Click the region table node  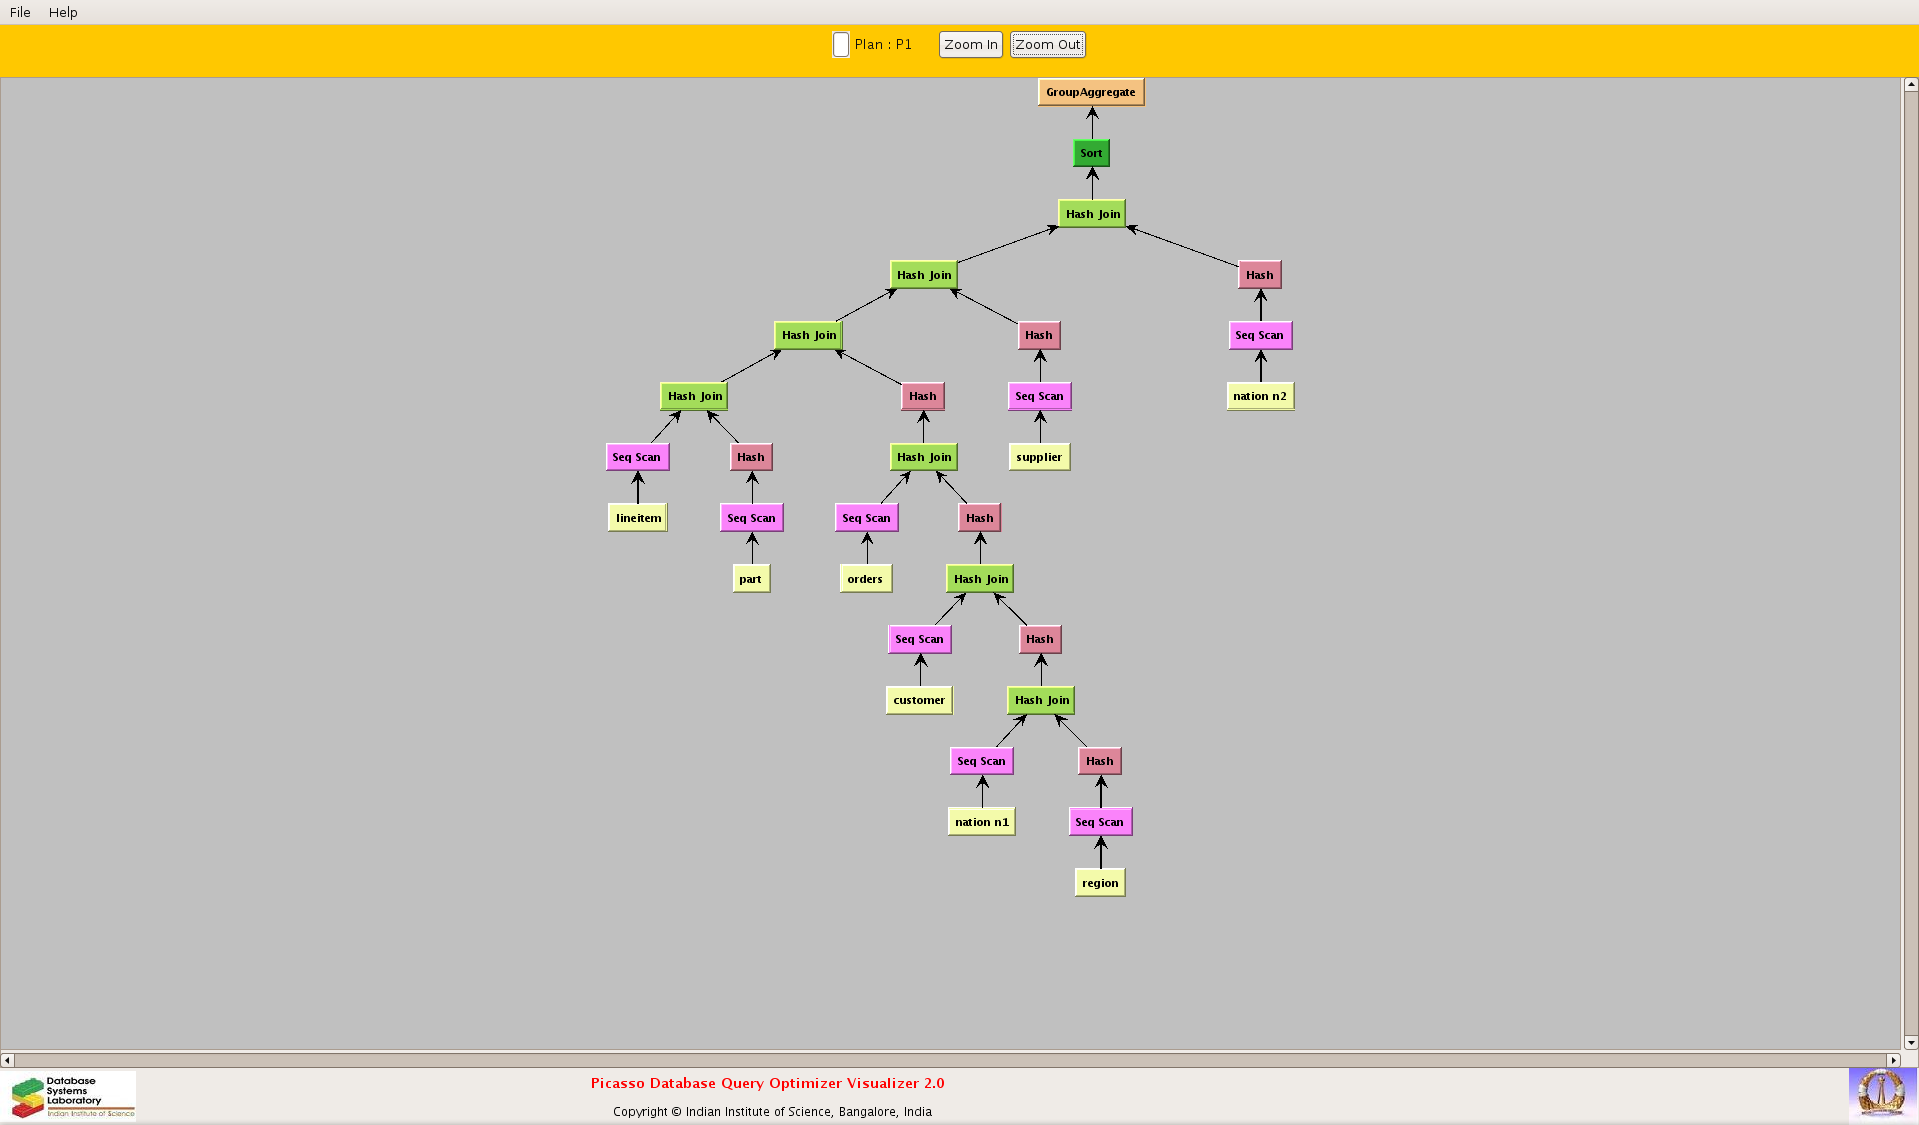click(1099, 883)
